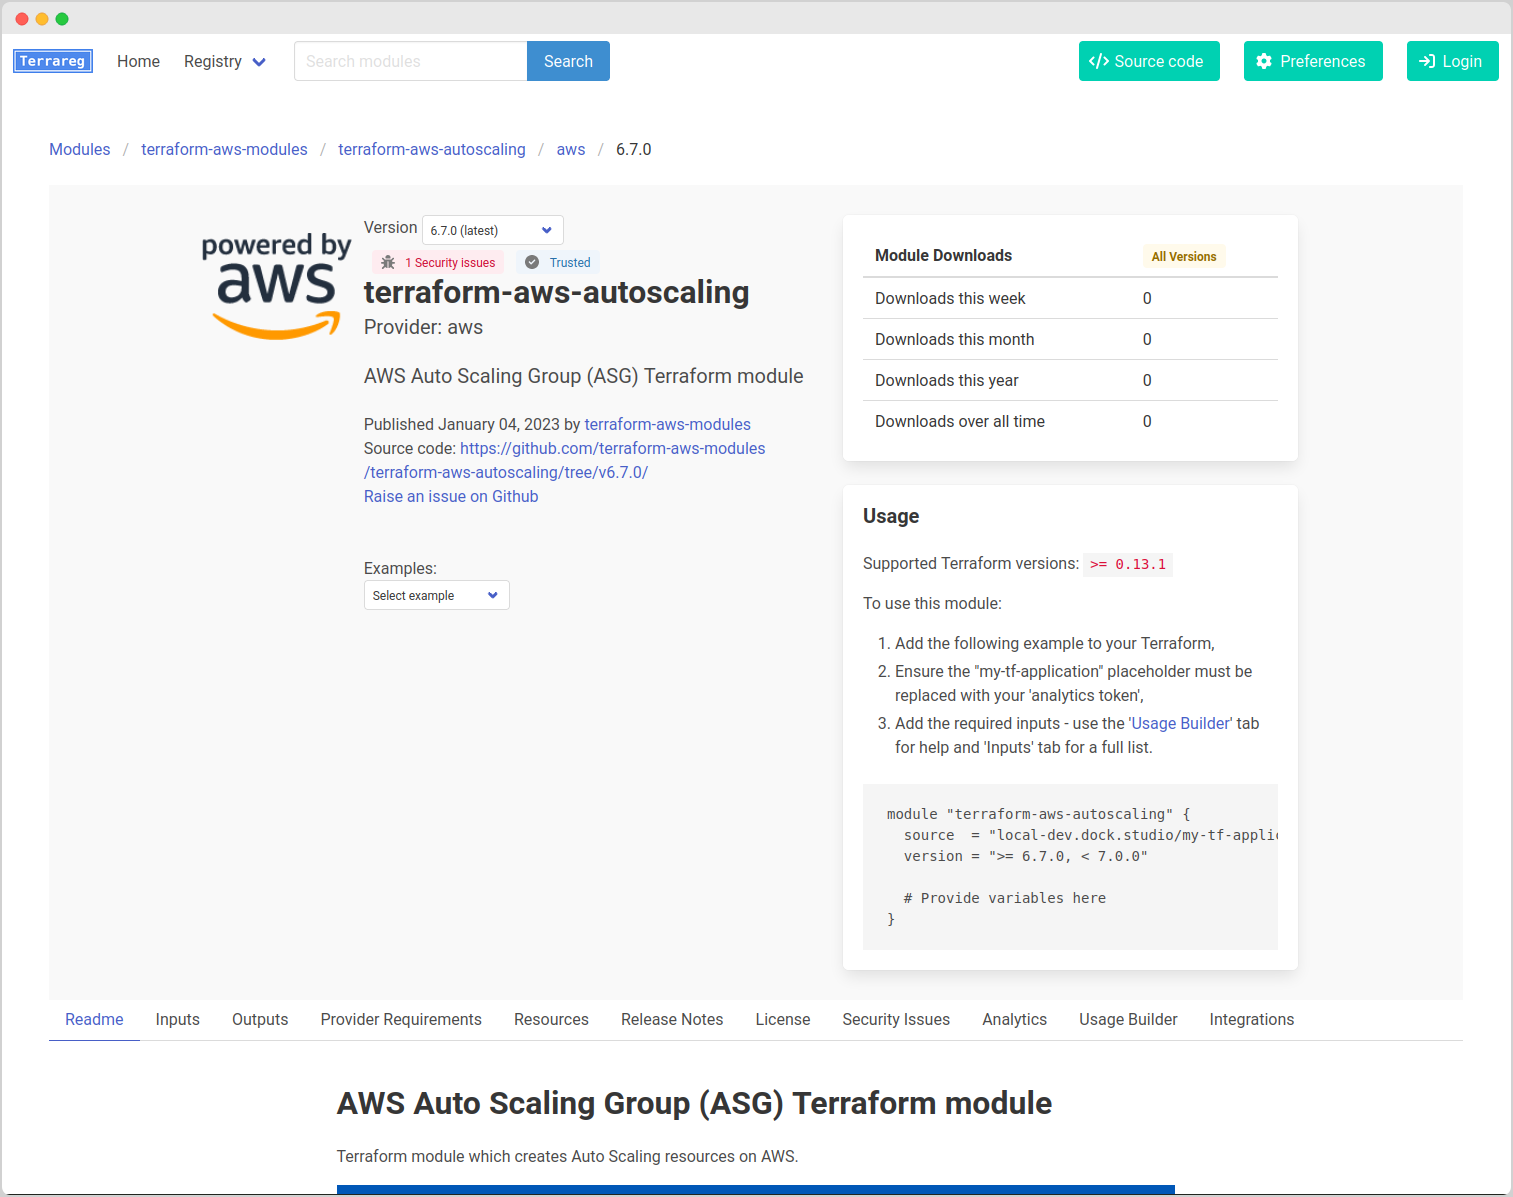
Task: Go to Home in navigation bar
Action: pos(138,61)
